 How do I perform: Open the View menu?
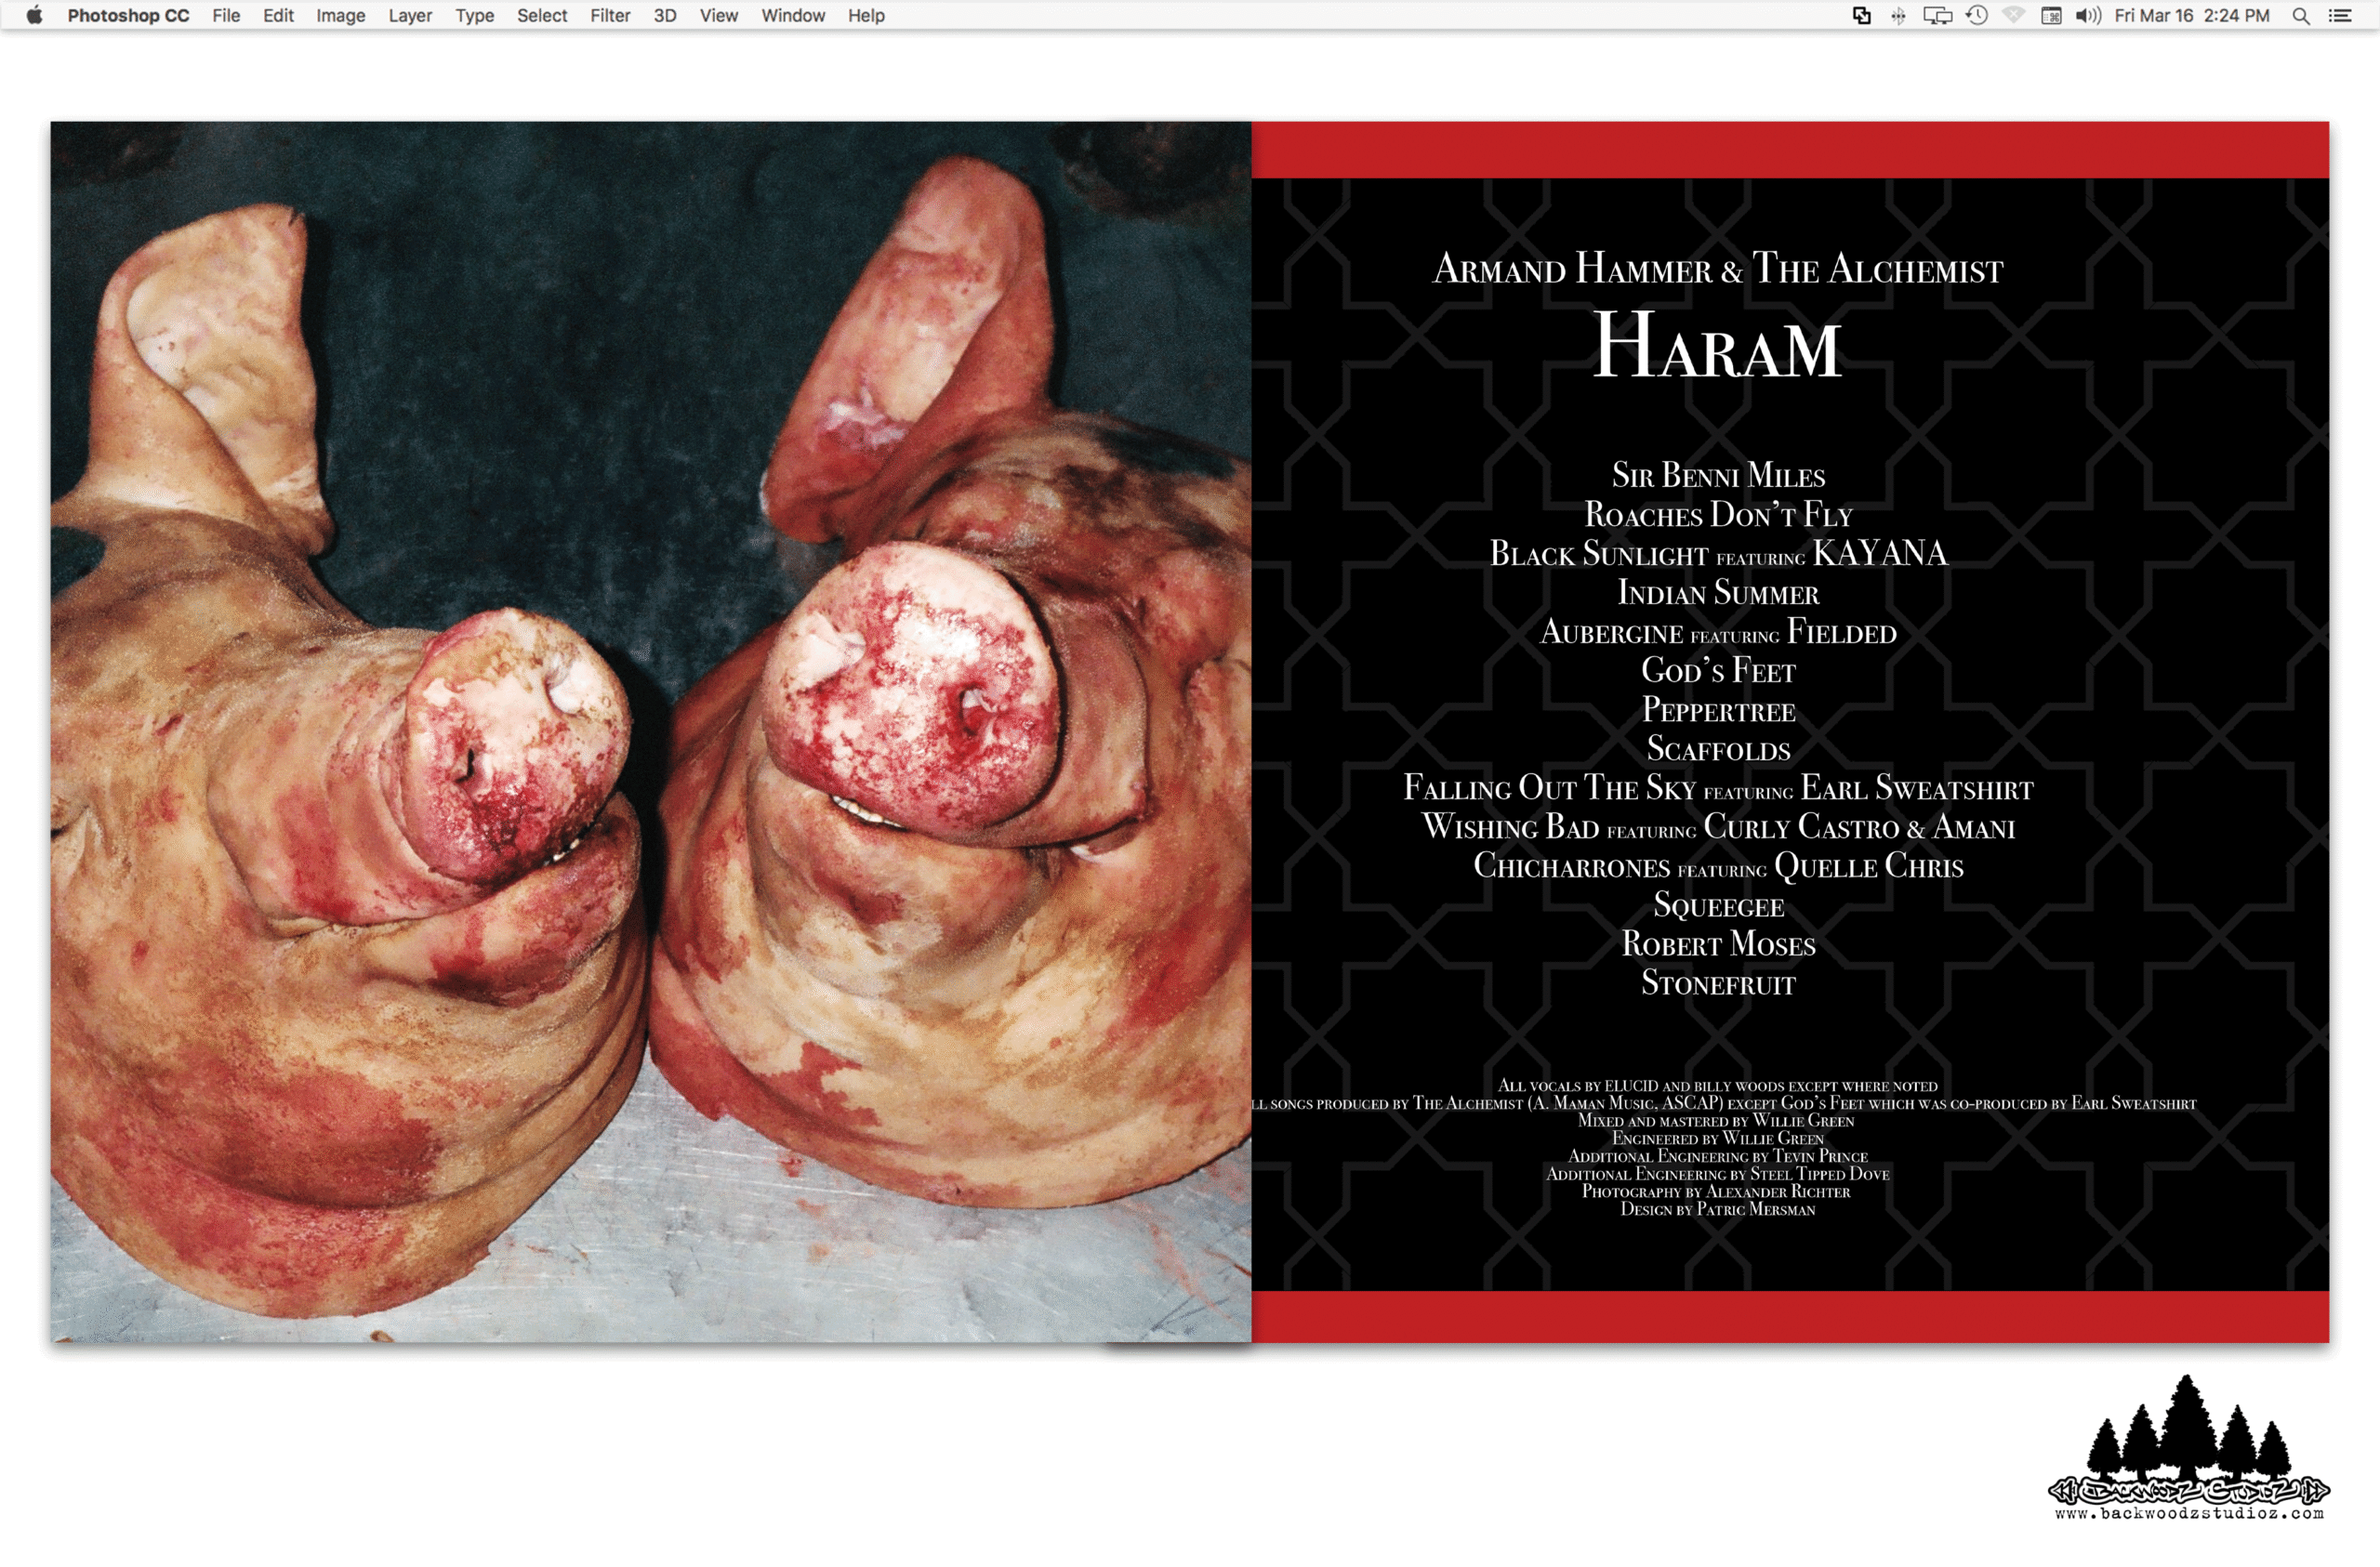click(718, 15)
